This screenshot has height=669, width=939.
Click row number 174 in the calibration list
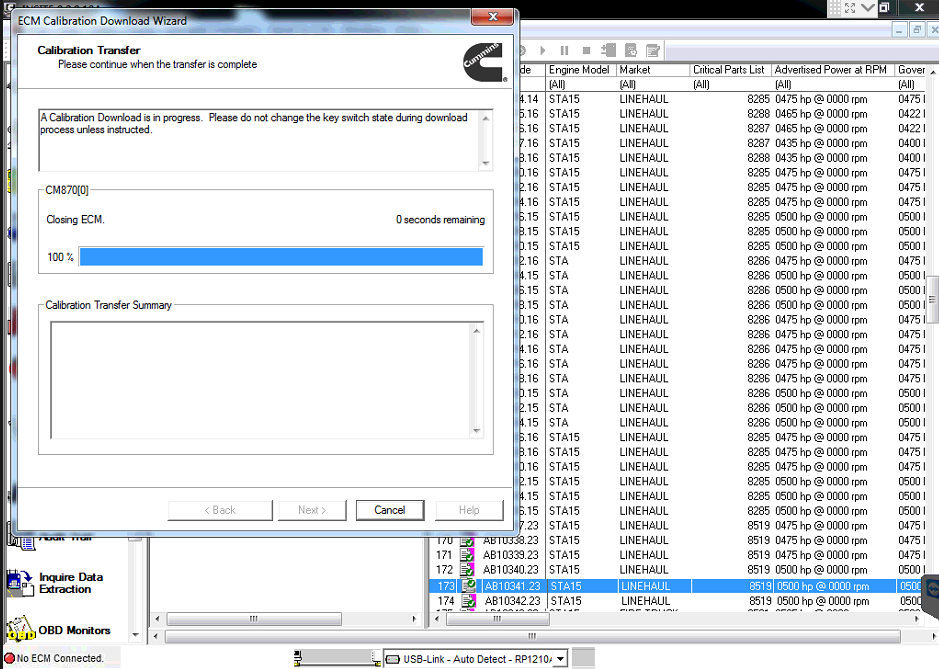[x=446, y=601]
